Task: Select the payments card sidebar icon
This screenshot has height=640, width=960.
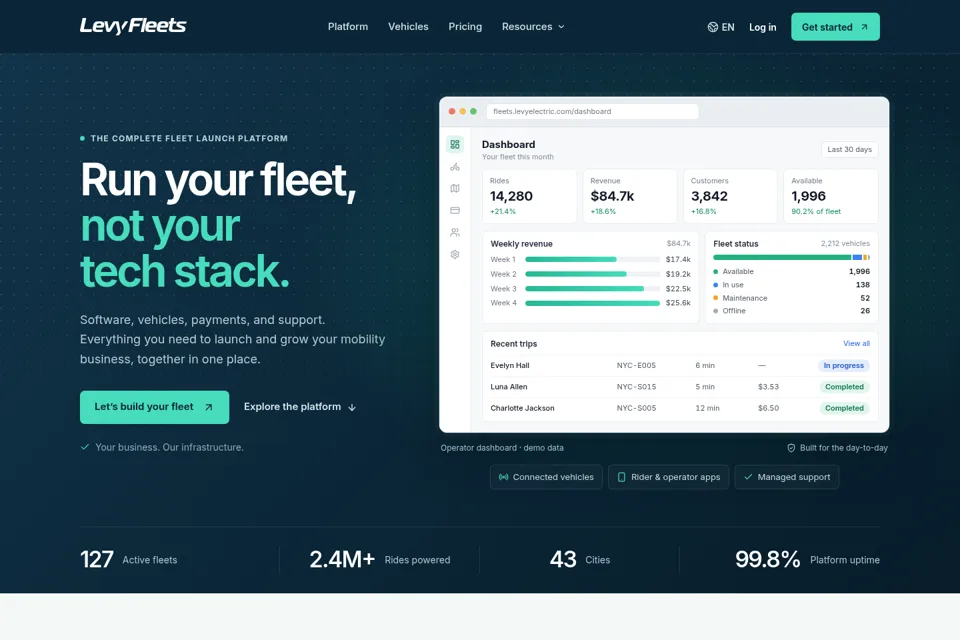Action: coord(455,211)
